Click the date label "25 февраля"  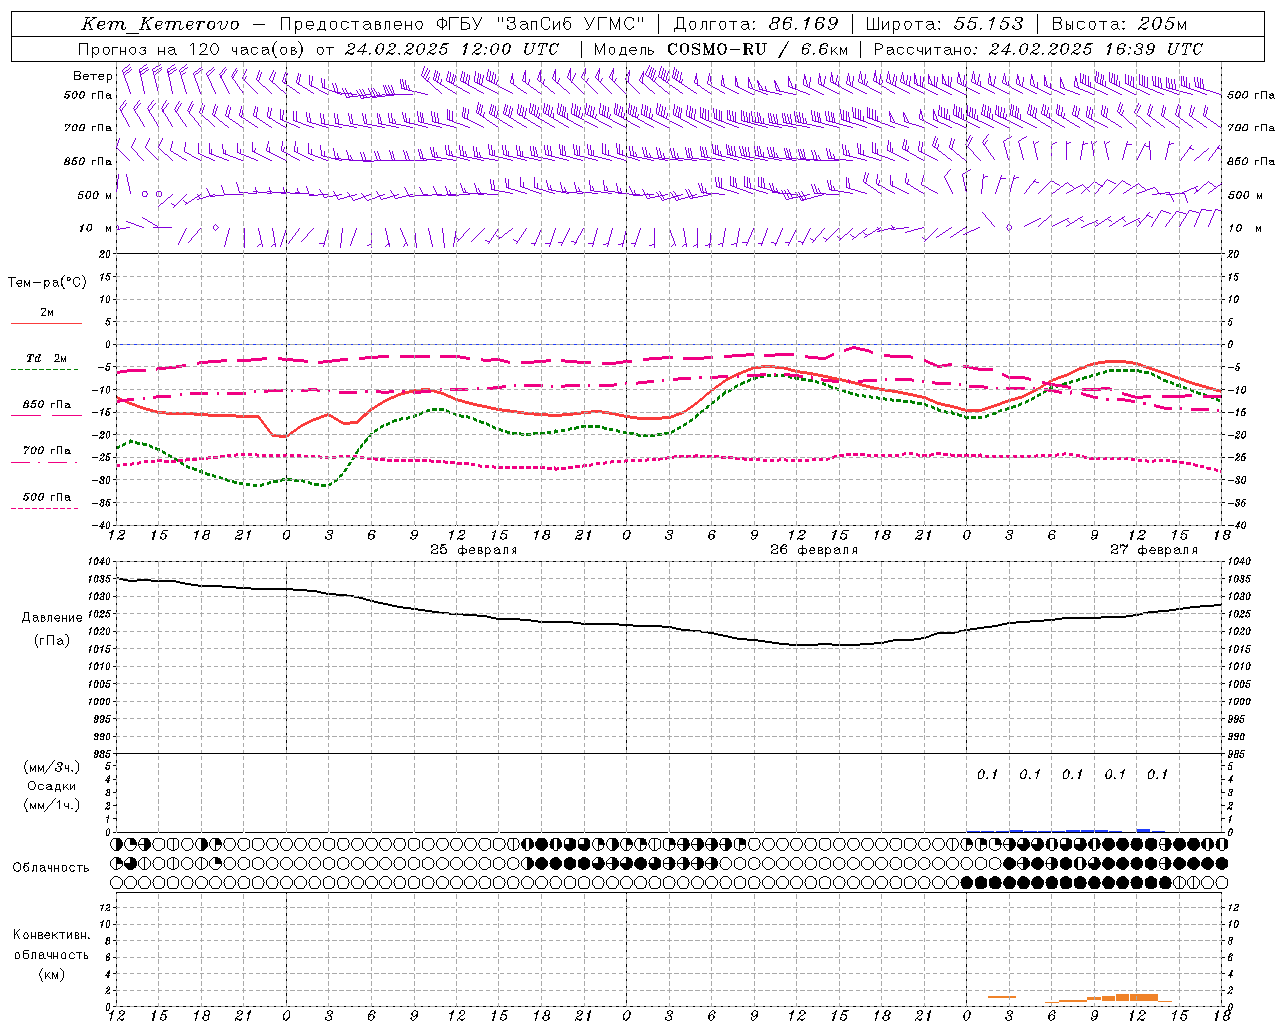click(x=474, y=550)
